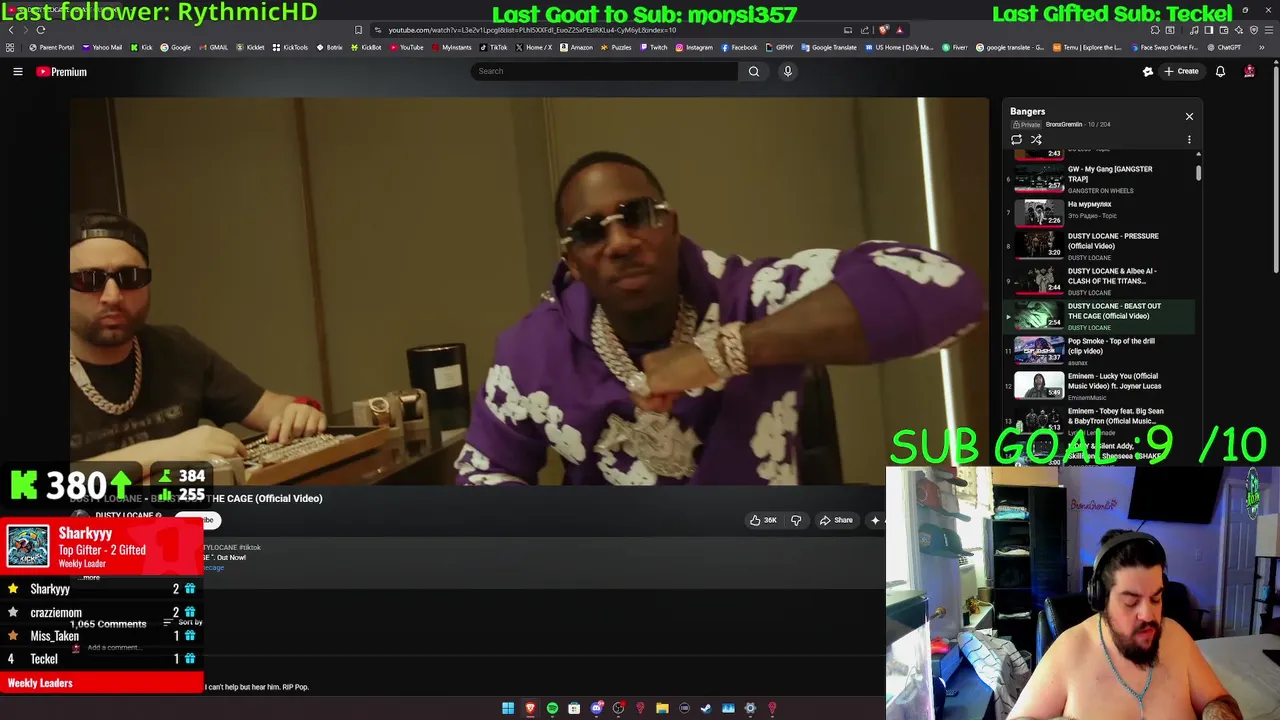1280x720 pixels.
Task: Open Twitch bookmark
Action: pos(654,47)
